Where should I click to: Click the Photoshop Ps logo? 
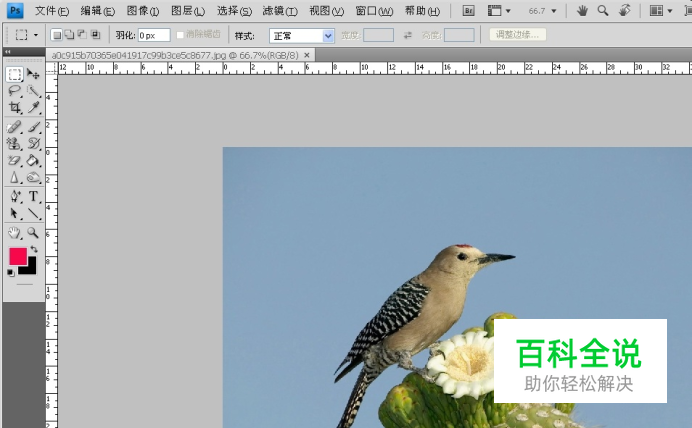pyautogui.click(x=15, y=11)
